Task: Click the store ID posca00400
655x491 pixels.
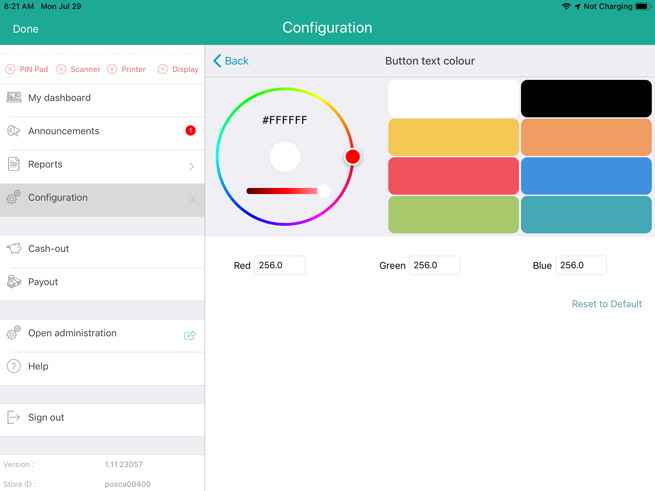Action: 127,484
